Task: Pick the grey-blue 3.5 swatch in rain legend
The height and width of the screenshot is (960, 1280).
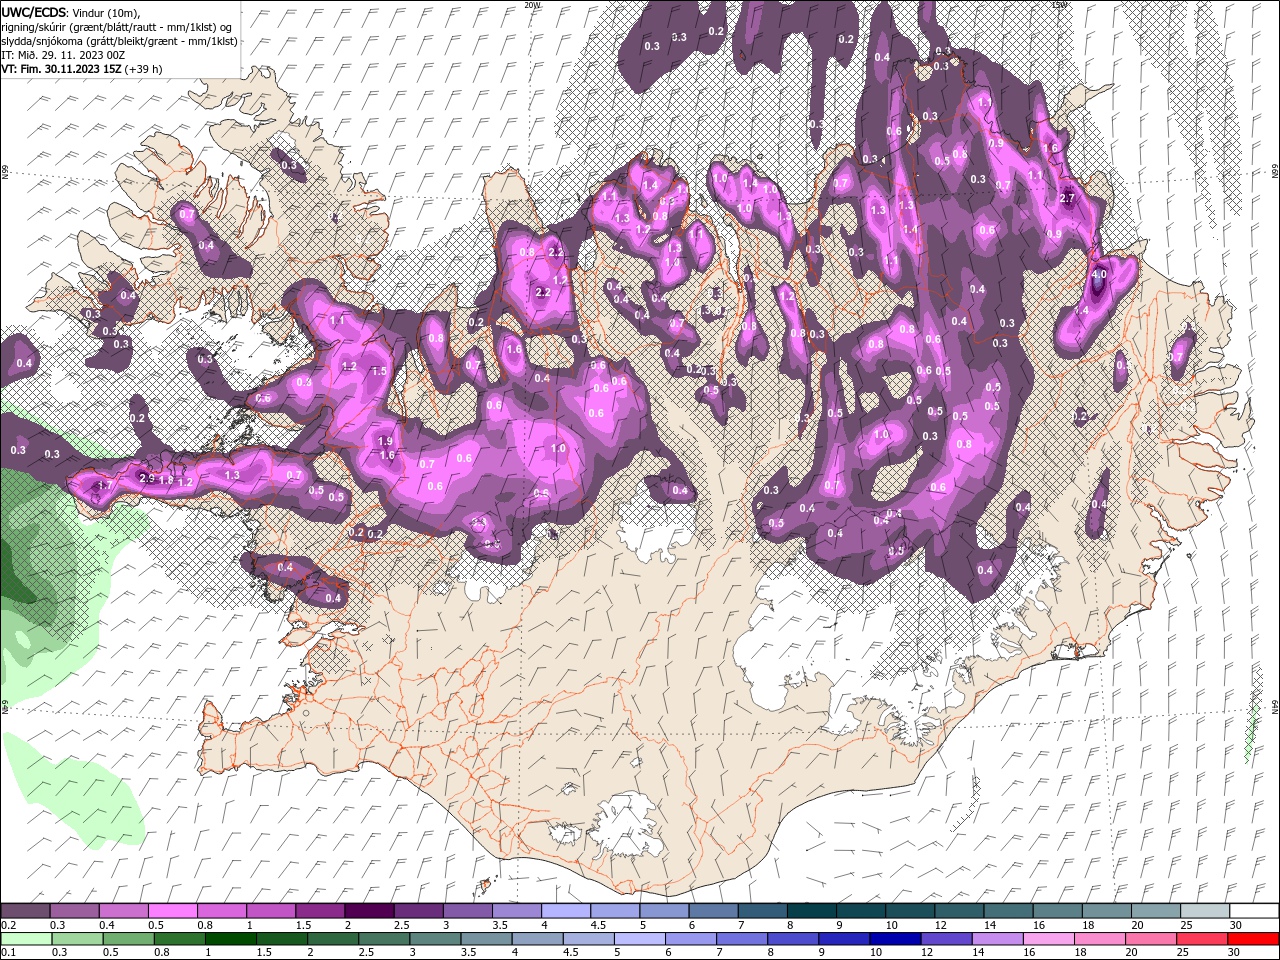Action: coord(487,939)
